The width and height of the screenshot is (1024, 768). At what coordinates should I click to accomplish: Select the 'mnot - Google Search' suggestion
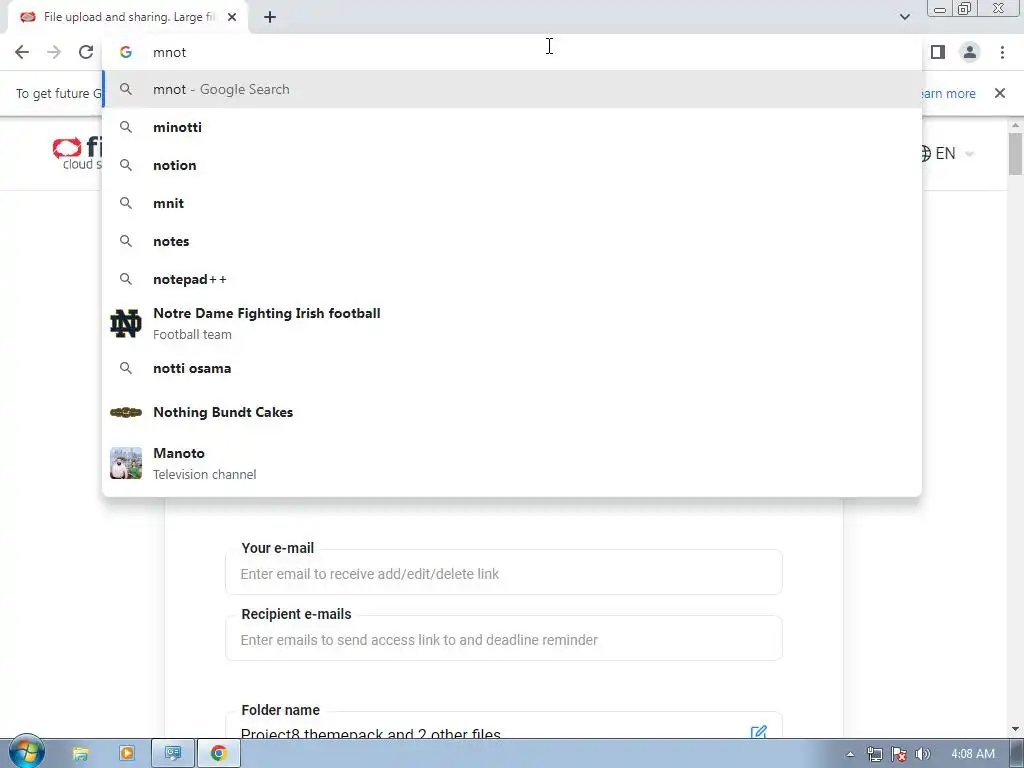coord(512,89)
